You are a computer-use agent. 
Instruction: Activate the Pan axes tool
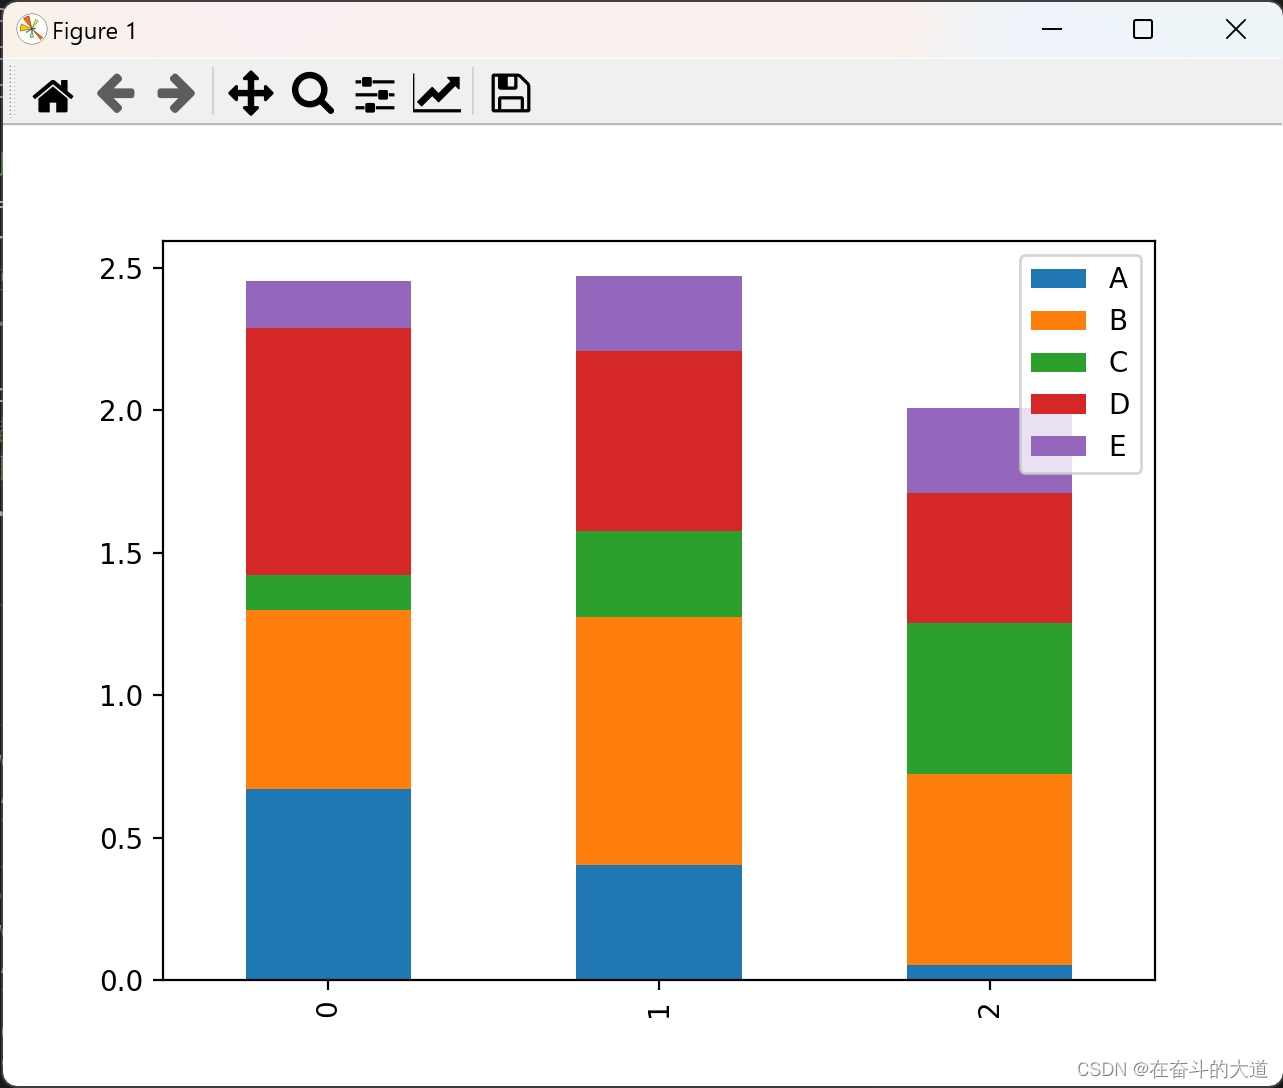click(x=250, y=94)
